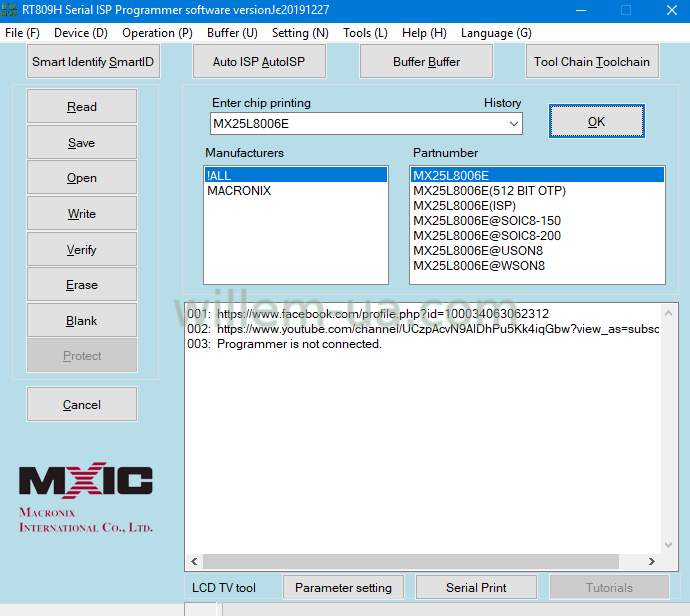Click the program icon in title bar
The image size is (690, 616).
pyautogui.click(x=9, y=10)
